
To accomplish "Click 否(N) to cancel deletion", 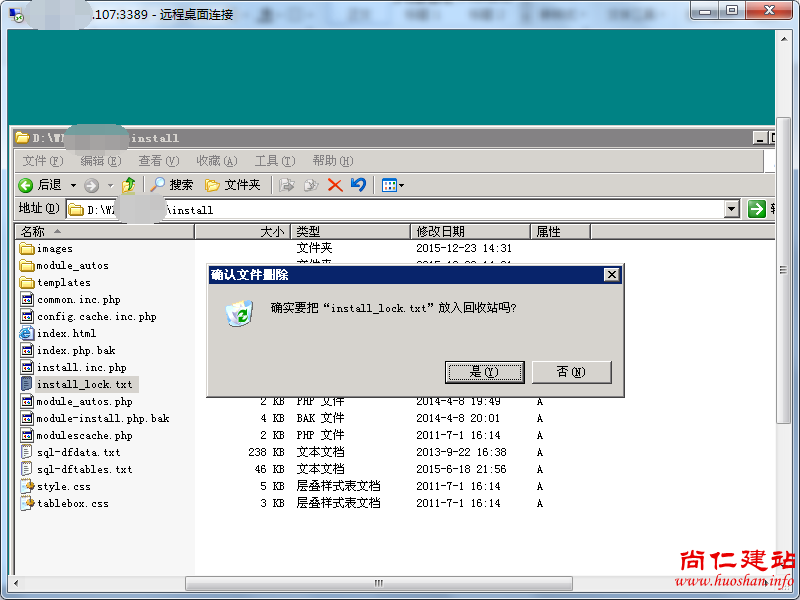I will 571,372.
